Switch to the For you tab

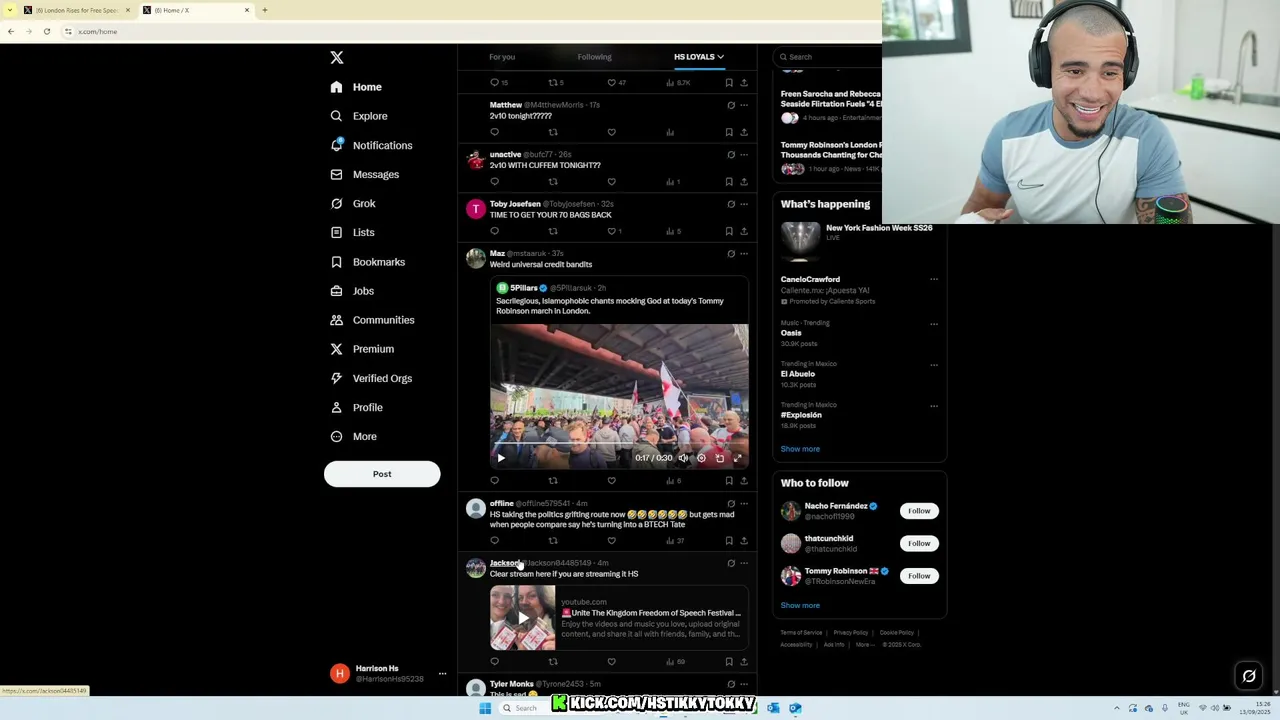point(502,57)
